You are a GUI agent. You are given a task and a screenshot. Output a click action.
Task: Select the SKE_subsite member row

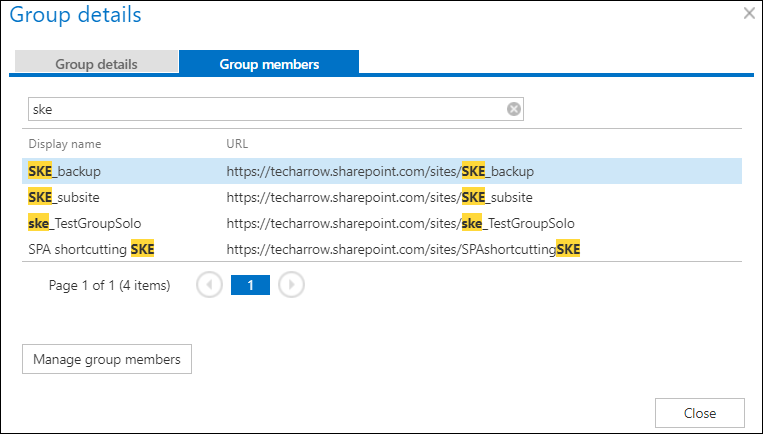pyautogui.click(x=64, y=197)
